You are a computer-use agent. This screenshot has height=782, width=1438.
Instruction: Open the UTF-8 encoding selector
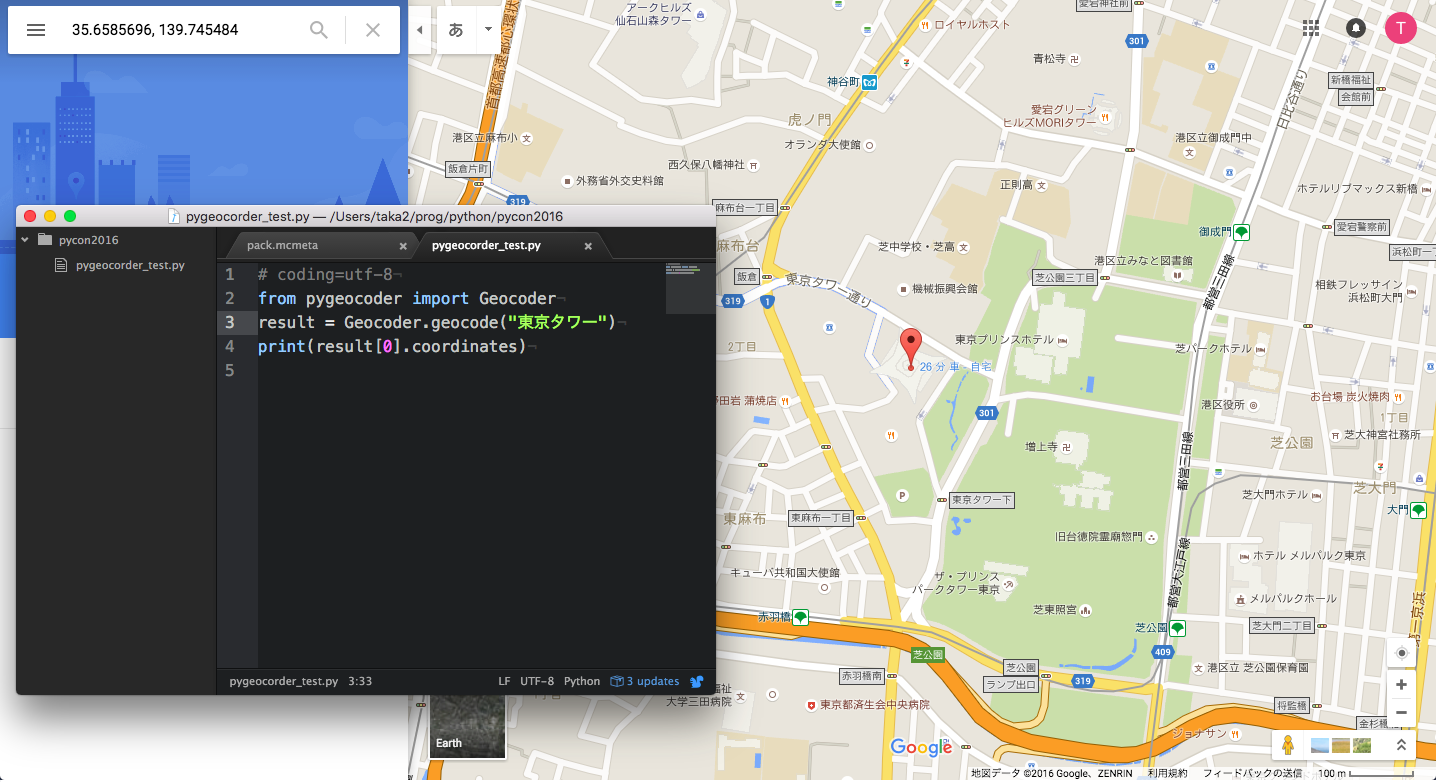click(537, 681)
